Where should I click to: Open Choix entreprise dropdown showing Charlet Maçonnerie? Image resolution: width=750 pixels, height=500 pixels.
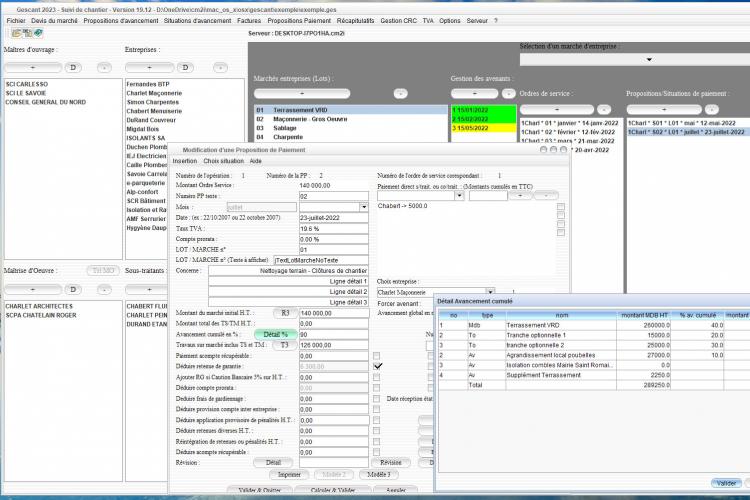click(x=490, y=292)
